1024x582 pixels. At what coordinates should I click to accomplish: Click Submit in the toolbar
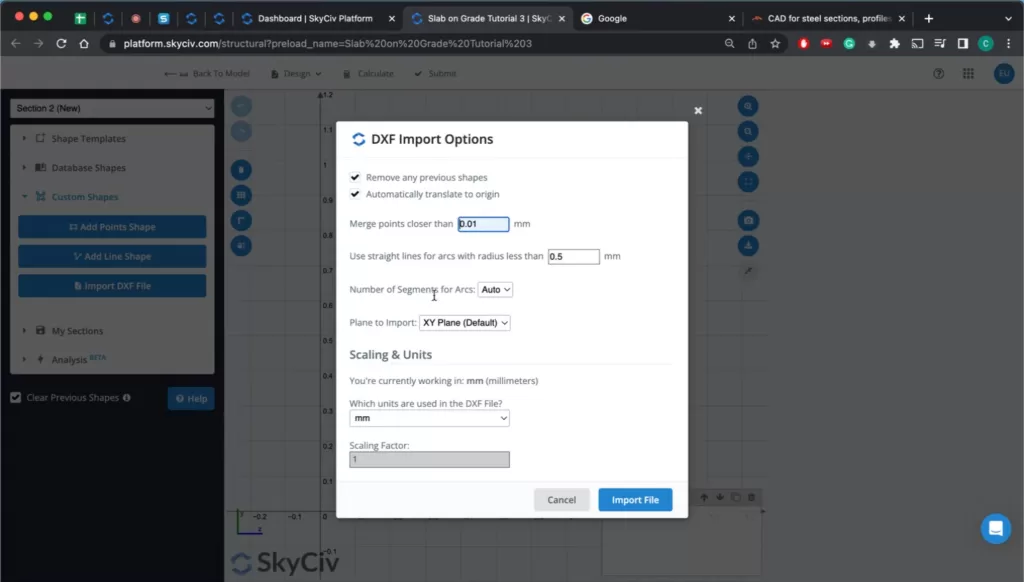coord(436,74)
